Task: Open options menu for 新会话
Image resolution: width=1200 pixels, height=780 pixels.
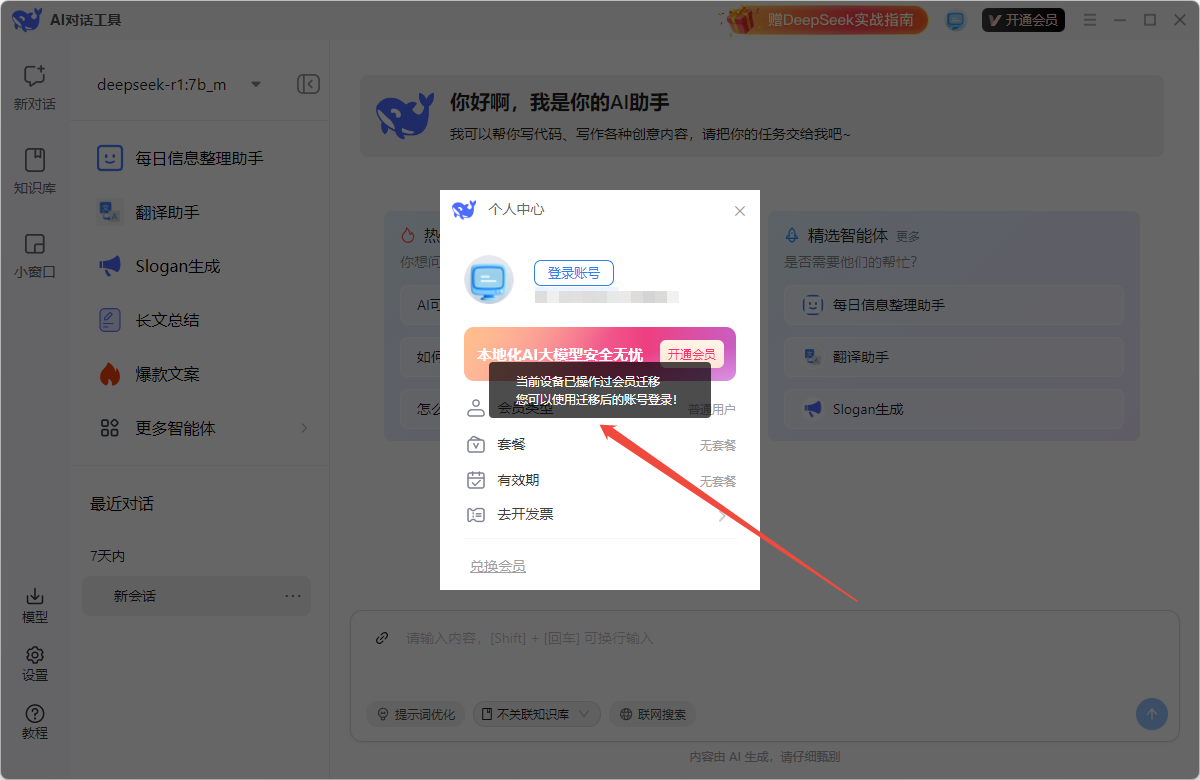Action: [x=292, y=595]
